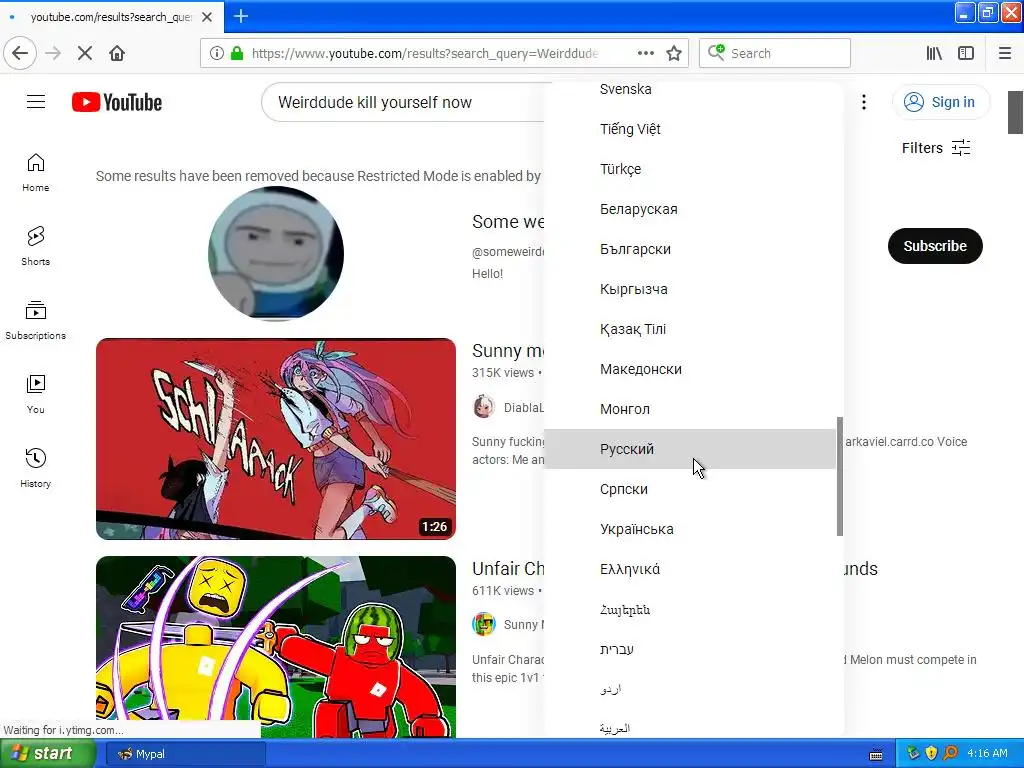The height and width of the screenshot is (768, 1024).
Task: Show site information icon in address bar
Action: pyautogui.click(x=217, y=53)
